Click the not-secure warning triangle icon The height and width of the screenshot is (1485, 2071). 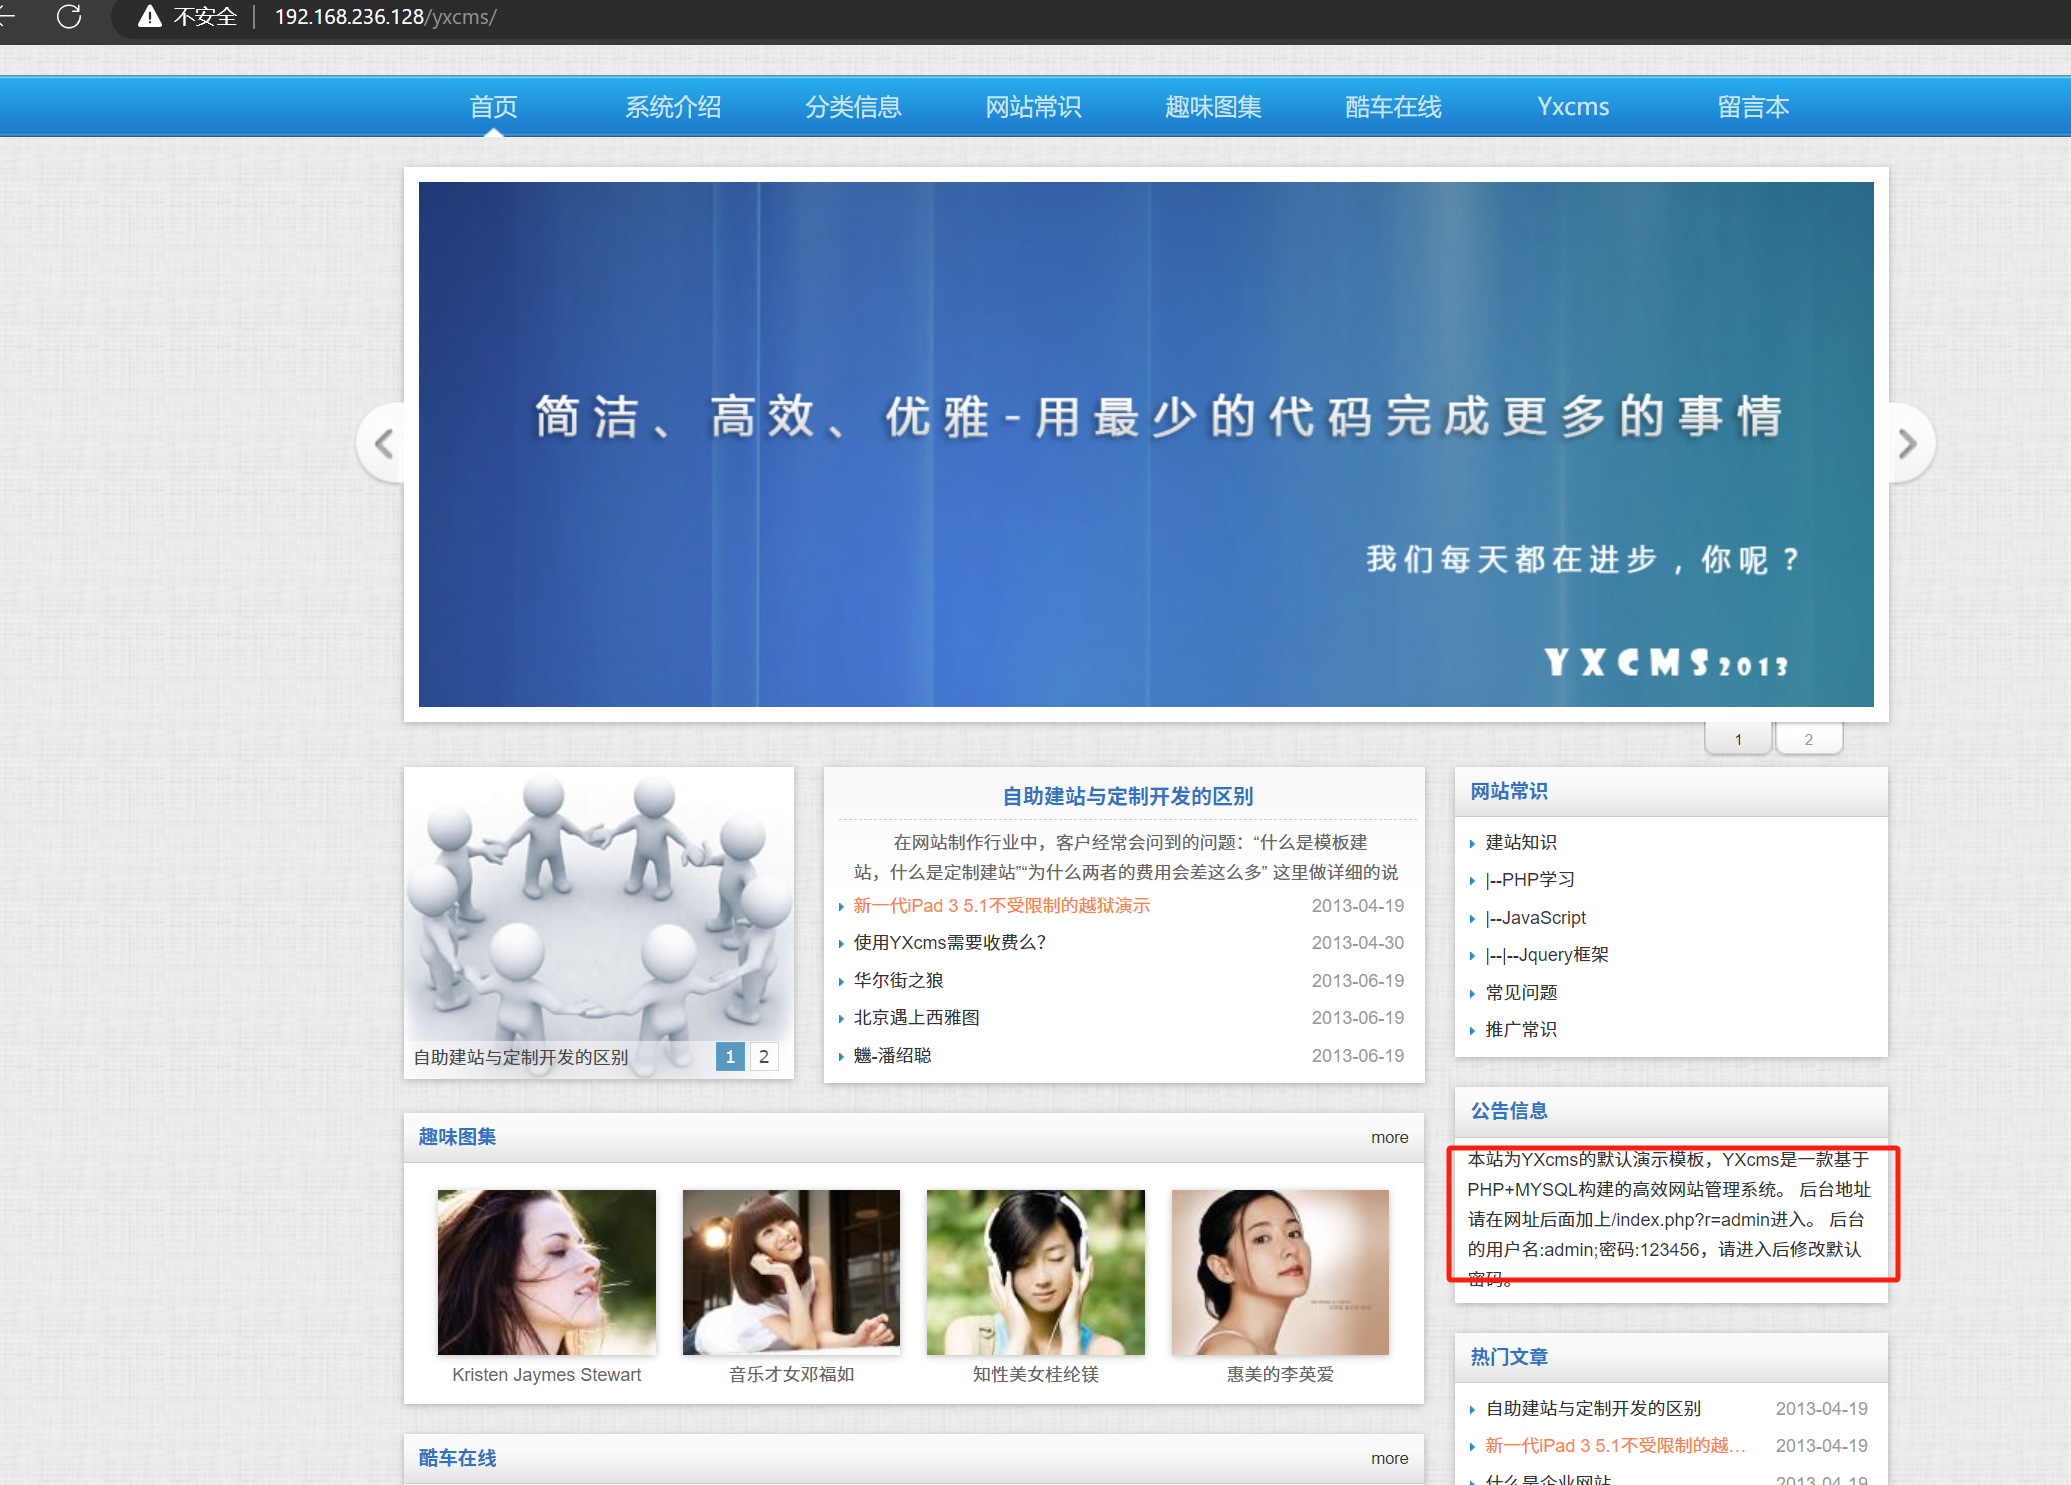[x=150, y=17]
